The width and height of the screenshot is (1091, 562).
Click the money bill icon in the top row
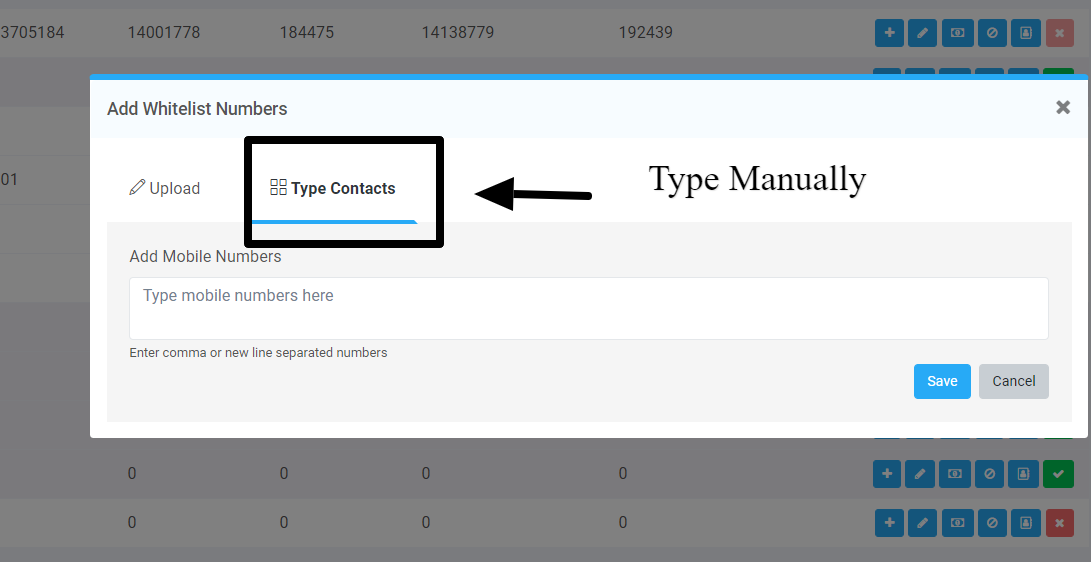(x=957, y=33)
